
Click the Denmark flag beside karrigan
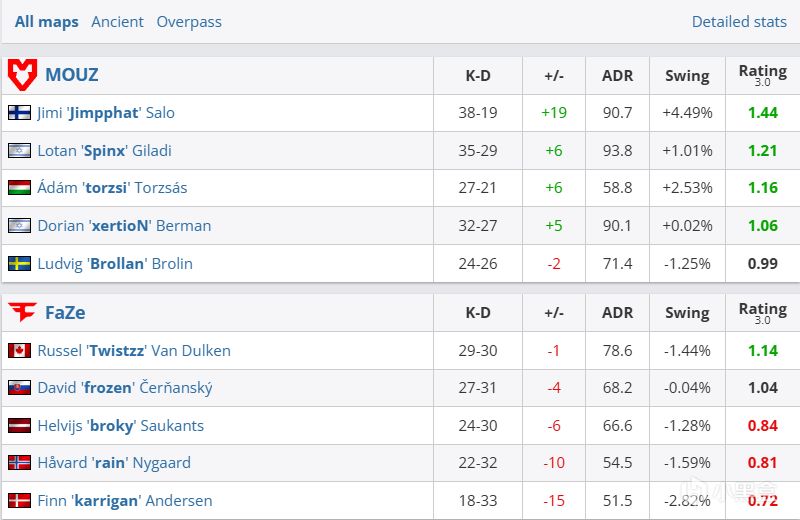click(x=19, y=501)
